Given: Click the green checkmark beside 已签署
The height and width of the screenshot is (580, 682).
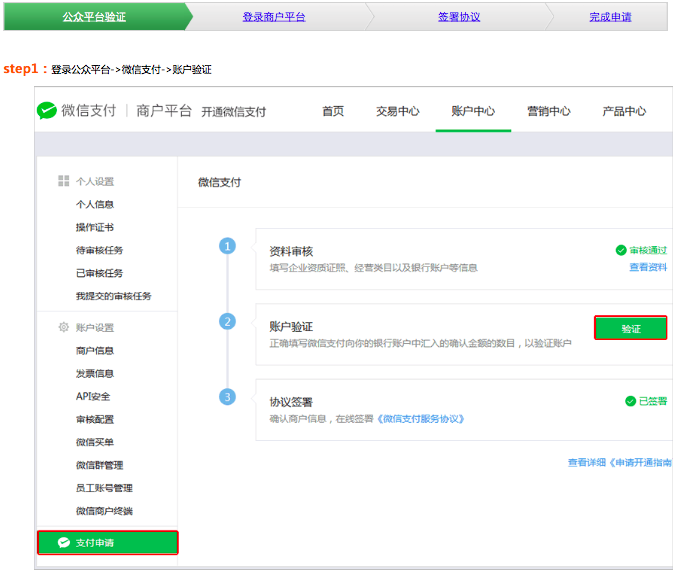Looking at the screenshot, I should click(630, 401).
